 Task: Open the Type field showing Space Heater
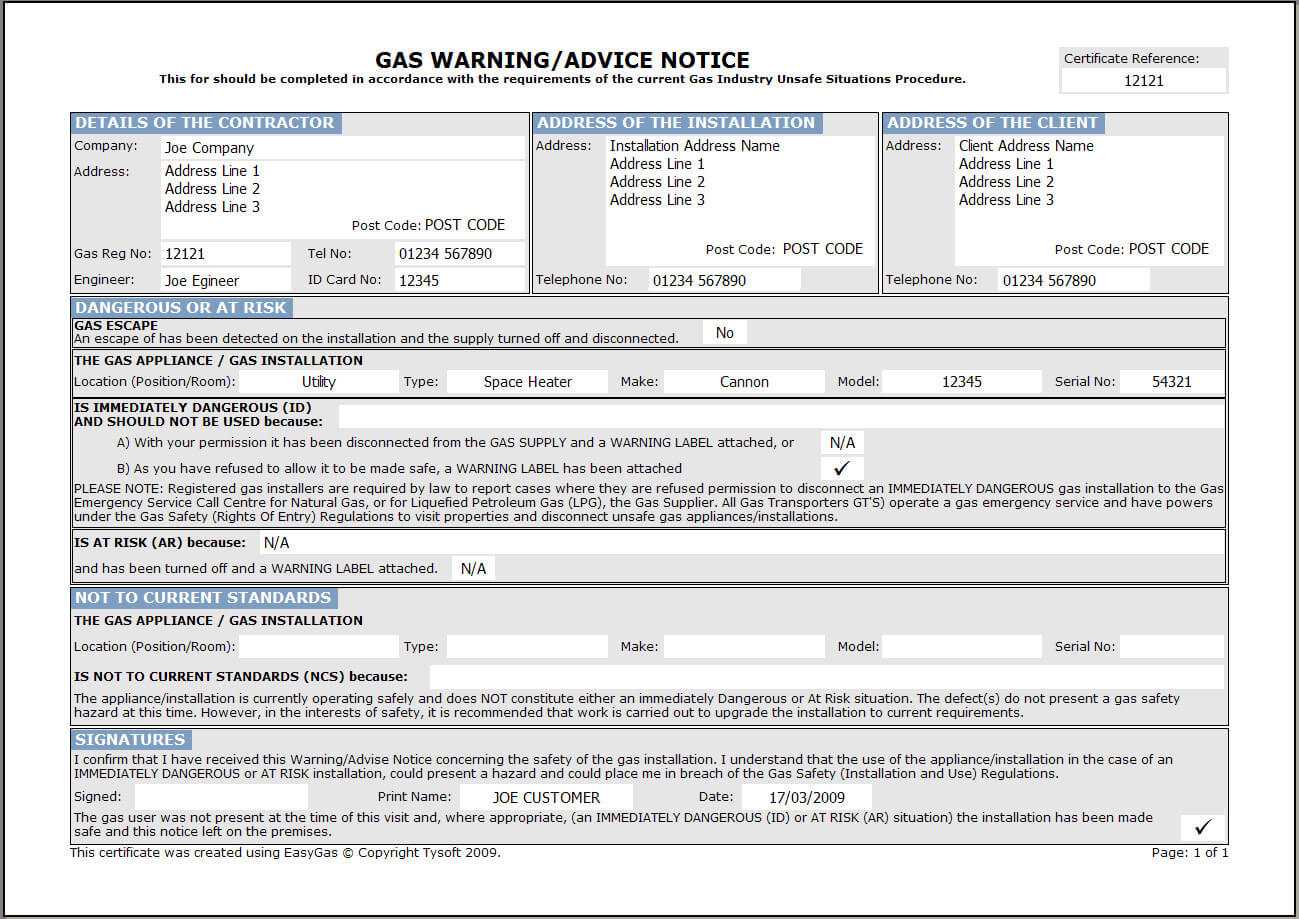pos(527,382)
